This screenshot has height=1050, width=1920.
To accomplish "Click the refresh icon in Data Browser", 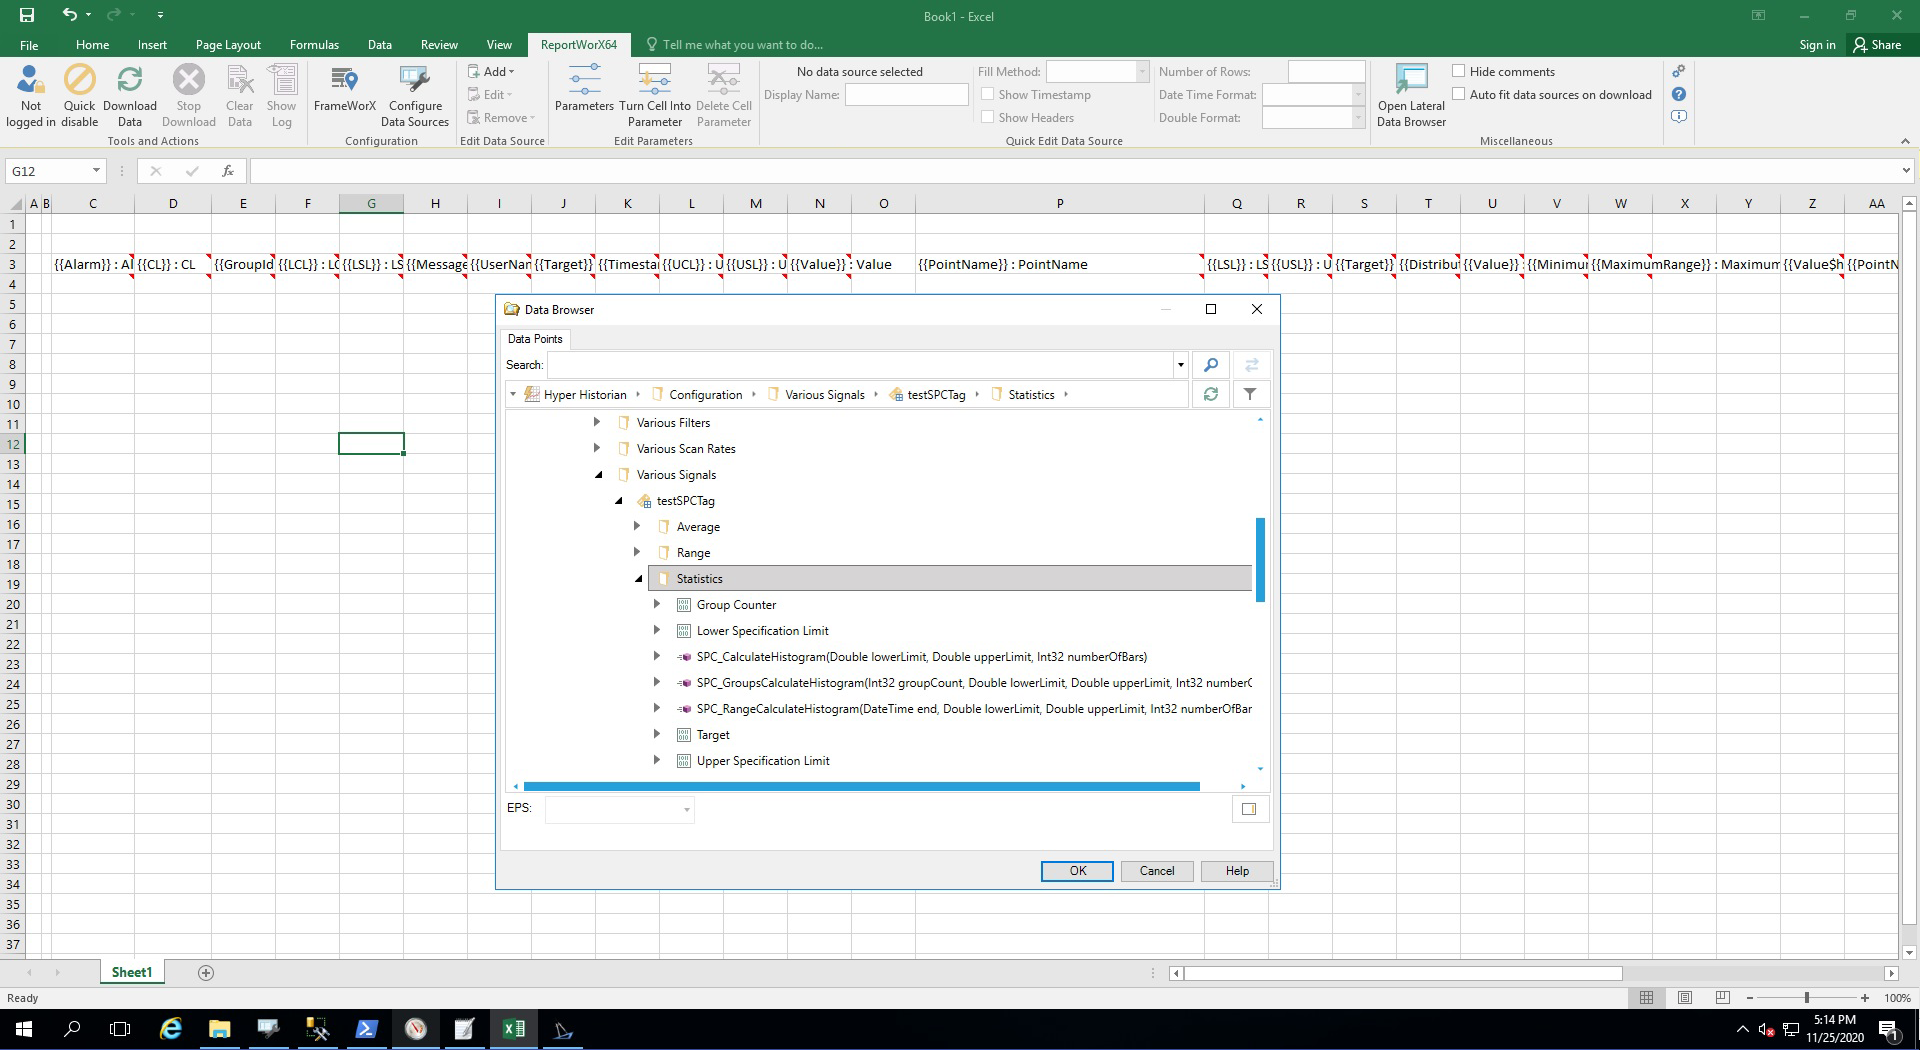I will click(1210, 395).
